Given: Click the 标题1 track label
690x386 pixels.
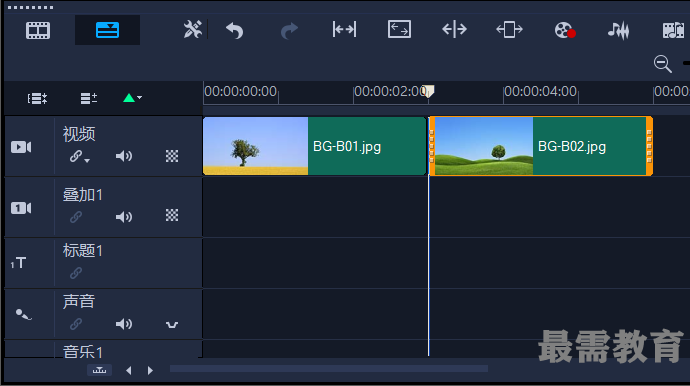Looking at the screenshot, I should tap(83, 250).
